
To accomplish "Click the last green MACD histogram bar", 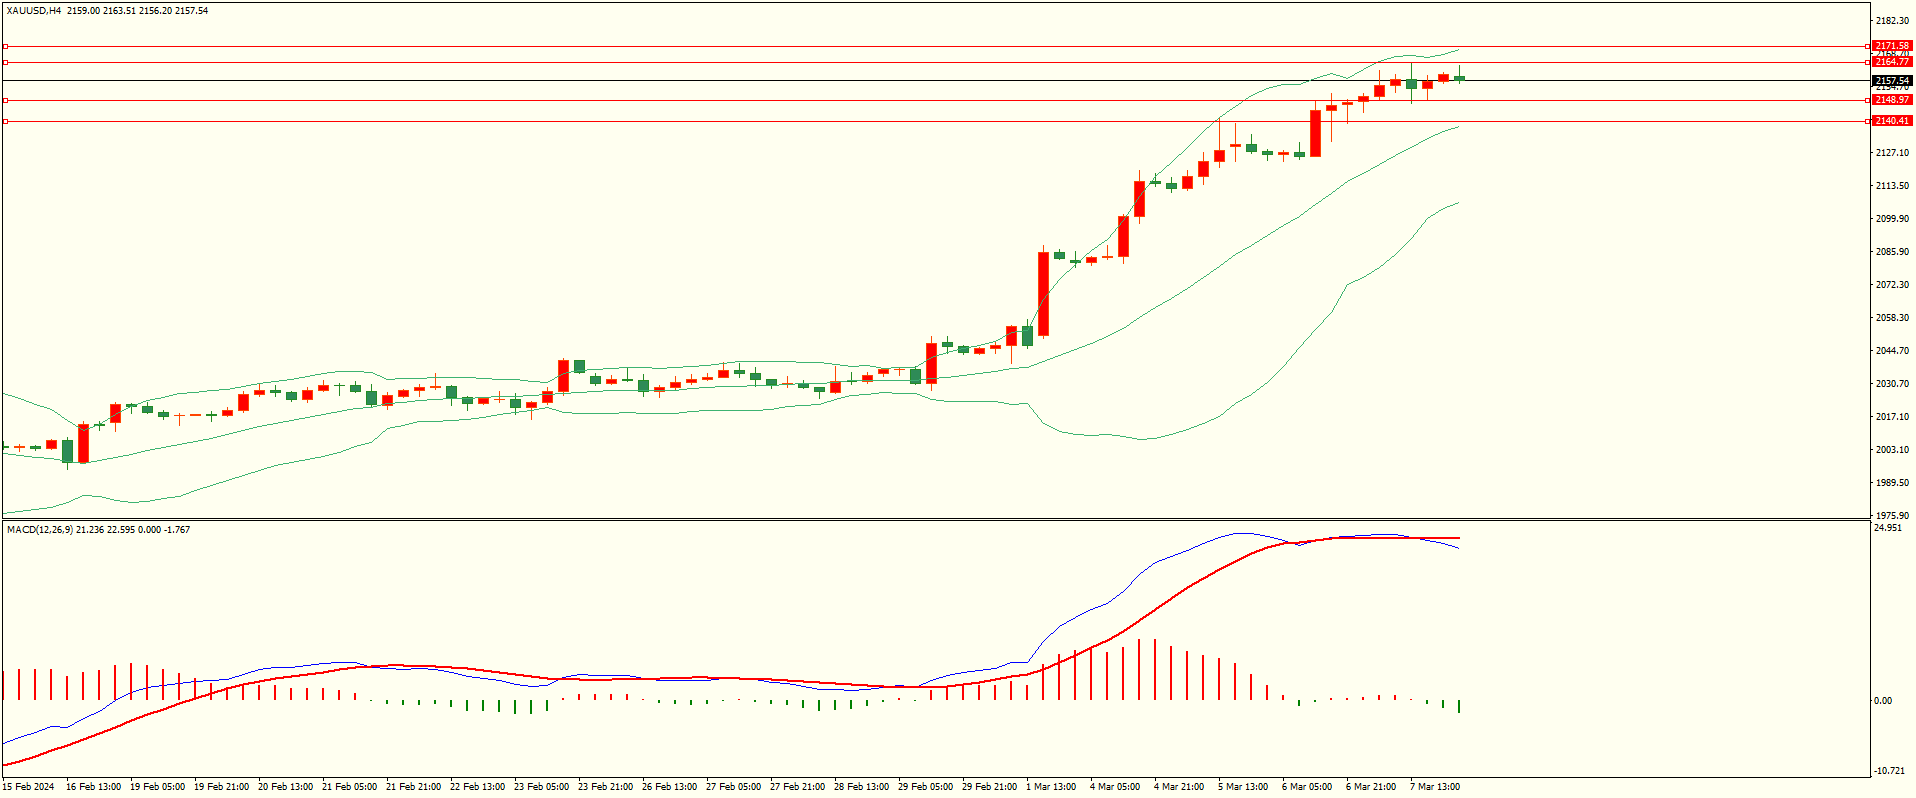I will click(1459, 706).
